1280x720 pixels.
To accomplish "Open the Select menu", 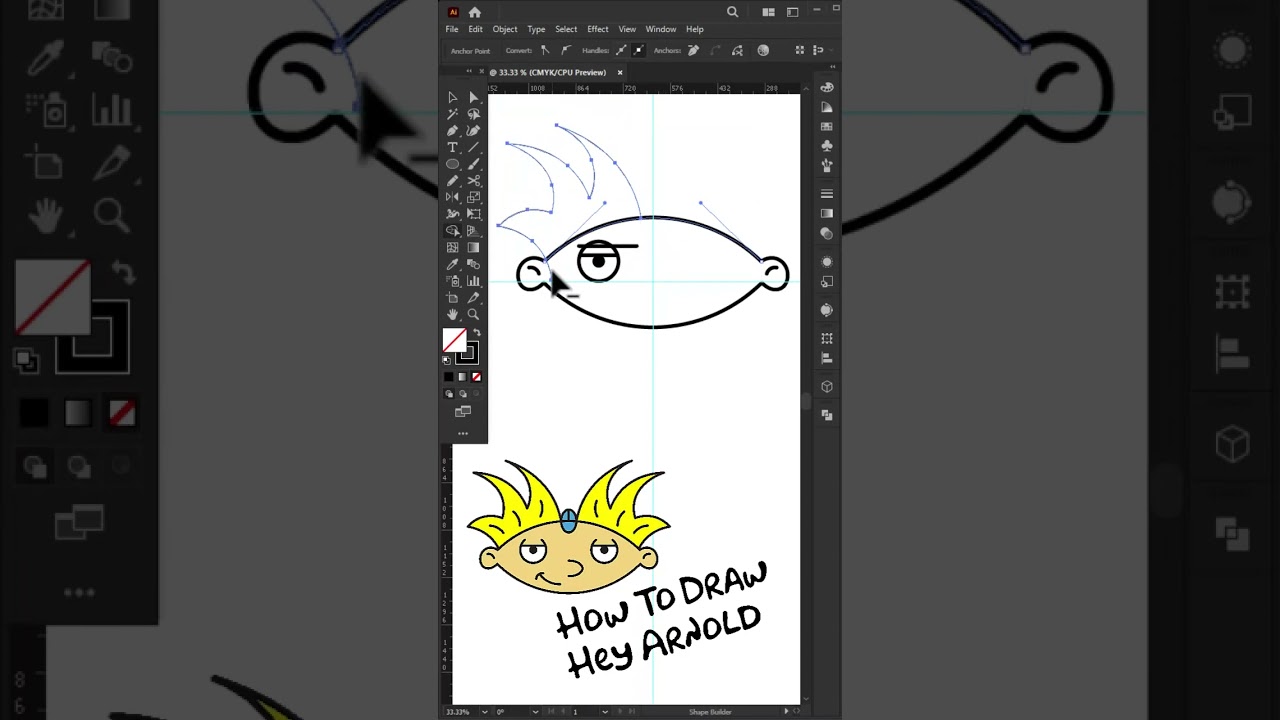I will coord(566,29).
